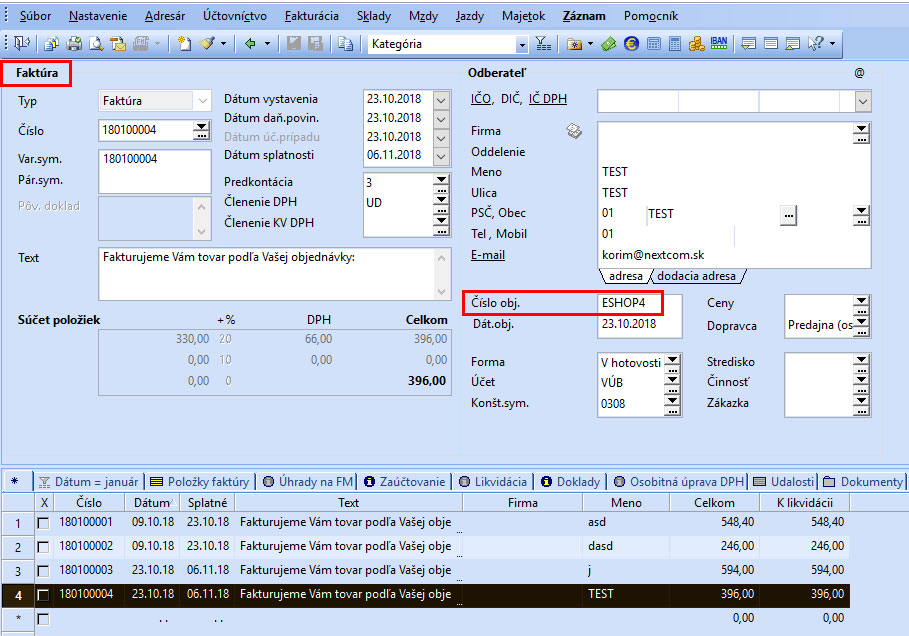The width and height of the screenshot is (909, 636).
Task: Tick checkbox for invoice 180100001
Action: coord(43,523)
